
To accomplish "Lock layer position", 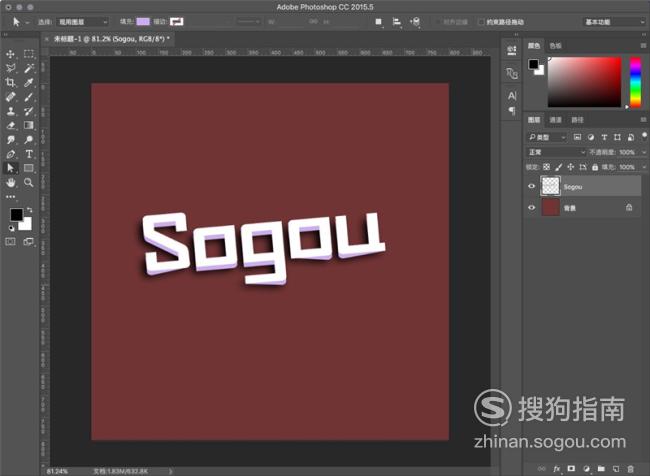I will [570, 167].
